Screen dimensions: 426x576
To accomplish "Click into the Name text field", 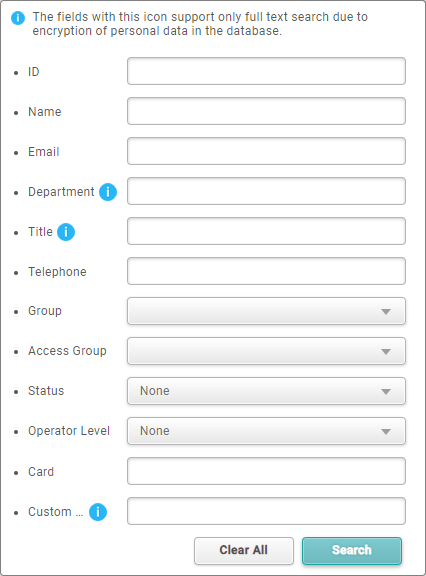I will tap(266, 111).
